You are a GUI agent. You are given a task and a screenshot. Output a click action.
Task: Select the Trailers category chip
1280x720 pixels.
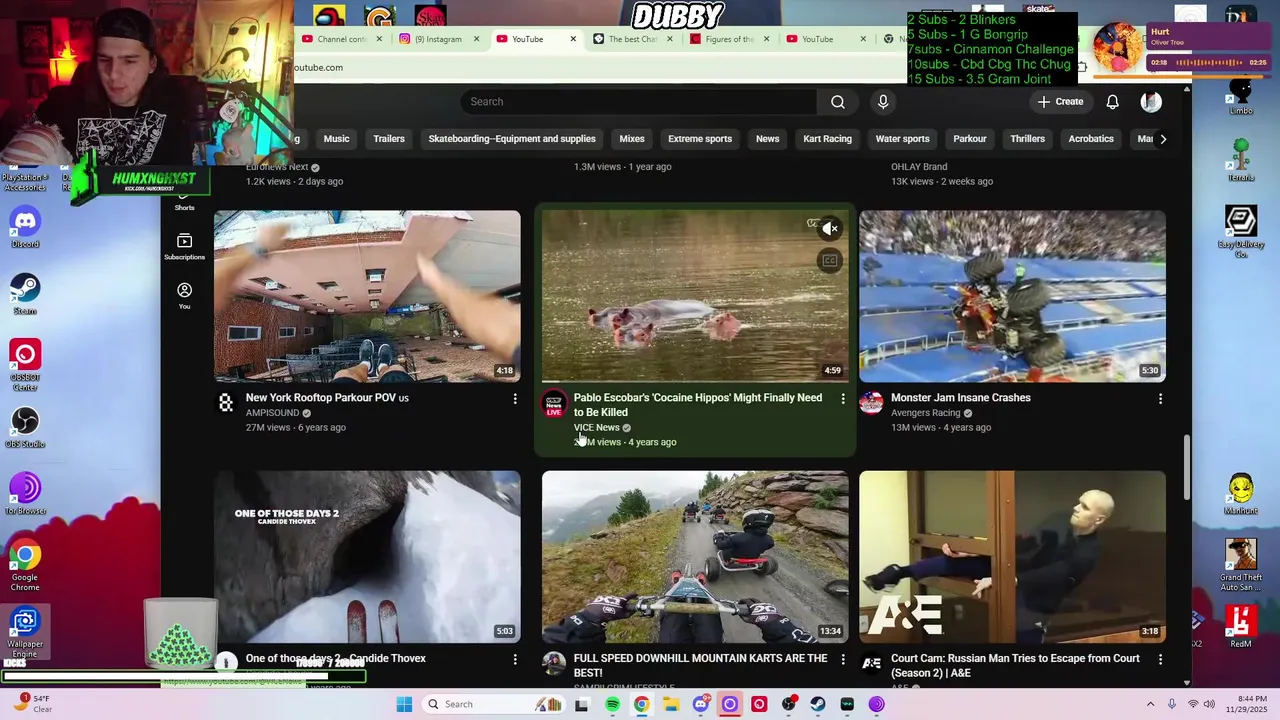point(389,139)
